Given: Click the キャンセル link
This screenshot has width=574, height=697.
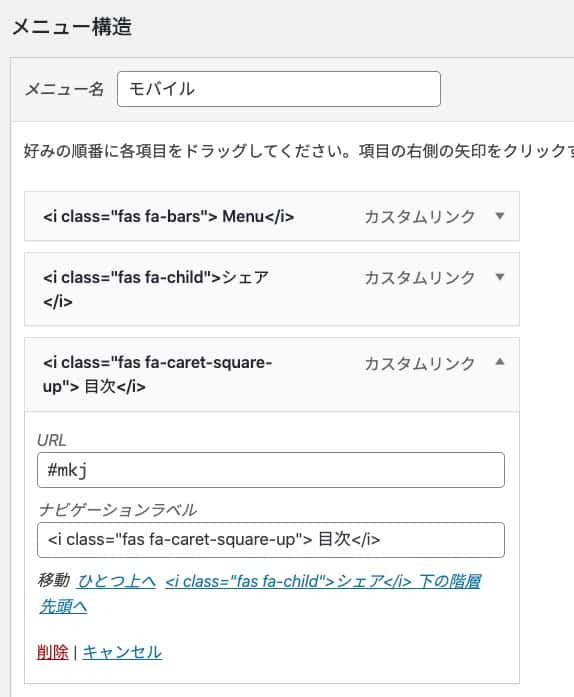Looking at the screenshot, I should pyautogui.click(x=122, y=652).
